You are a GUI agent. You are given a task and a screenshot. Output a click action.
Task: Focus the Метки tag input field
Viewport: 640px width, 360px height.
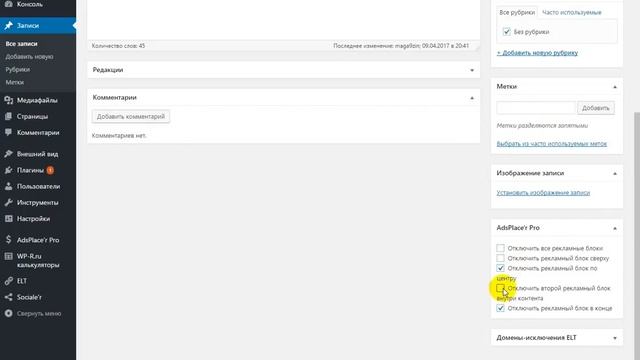[x=536, y=108]
